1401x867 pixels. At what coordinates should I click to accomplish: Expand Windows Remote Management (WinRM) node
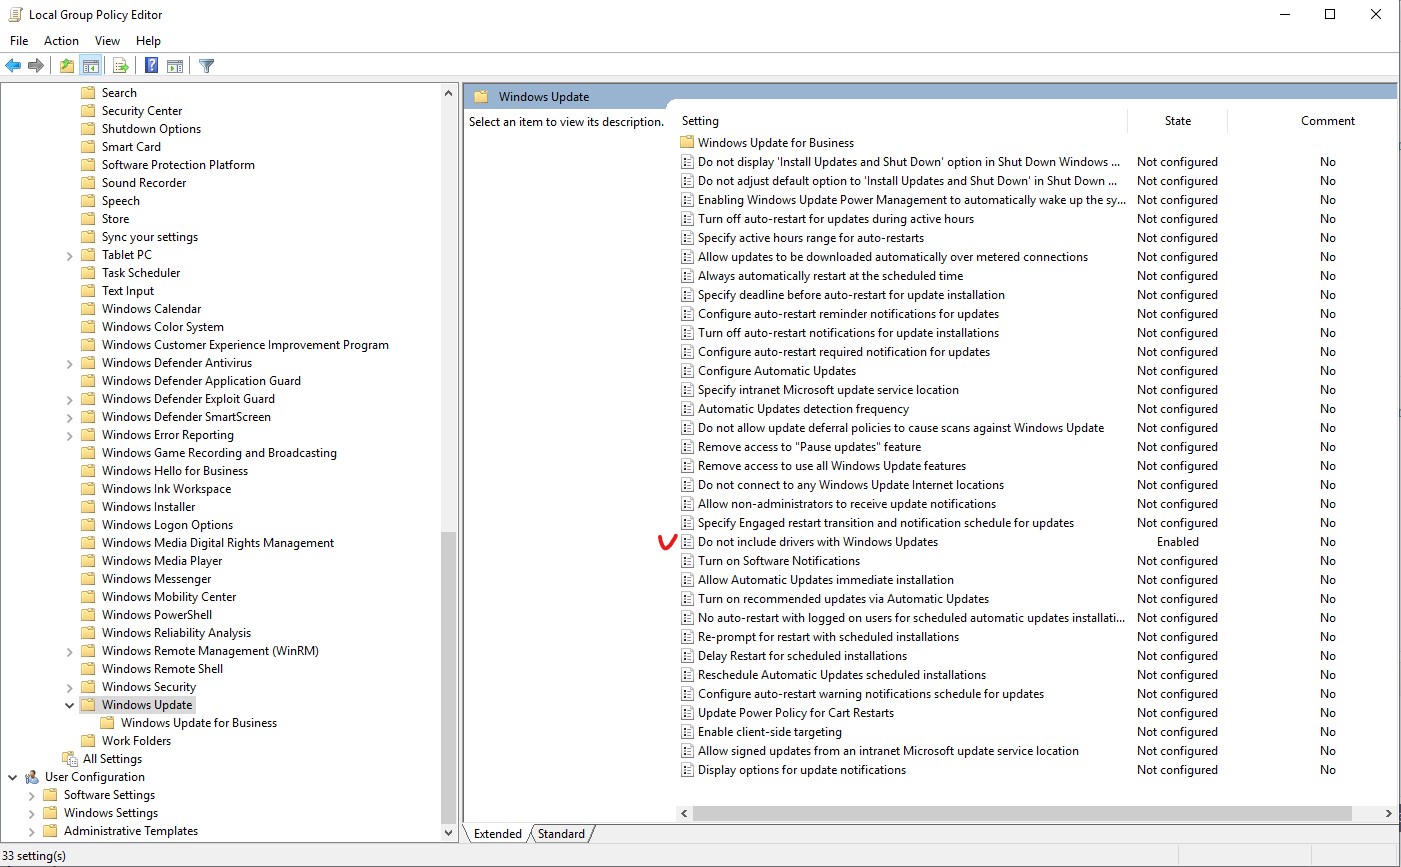coord(69,652)
